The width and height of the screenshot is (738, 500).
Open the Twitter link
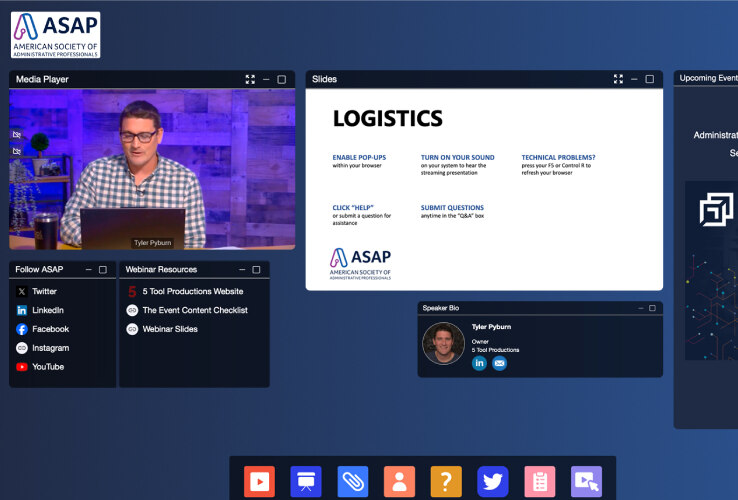pos(44,291)
